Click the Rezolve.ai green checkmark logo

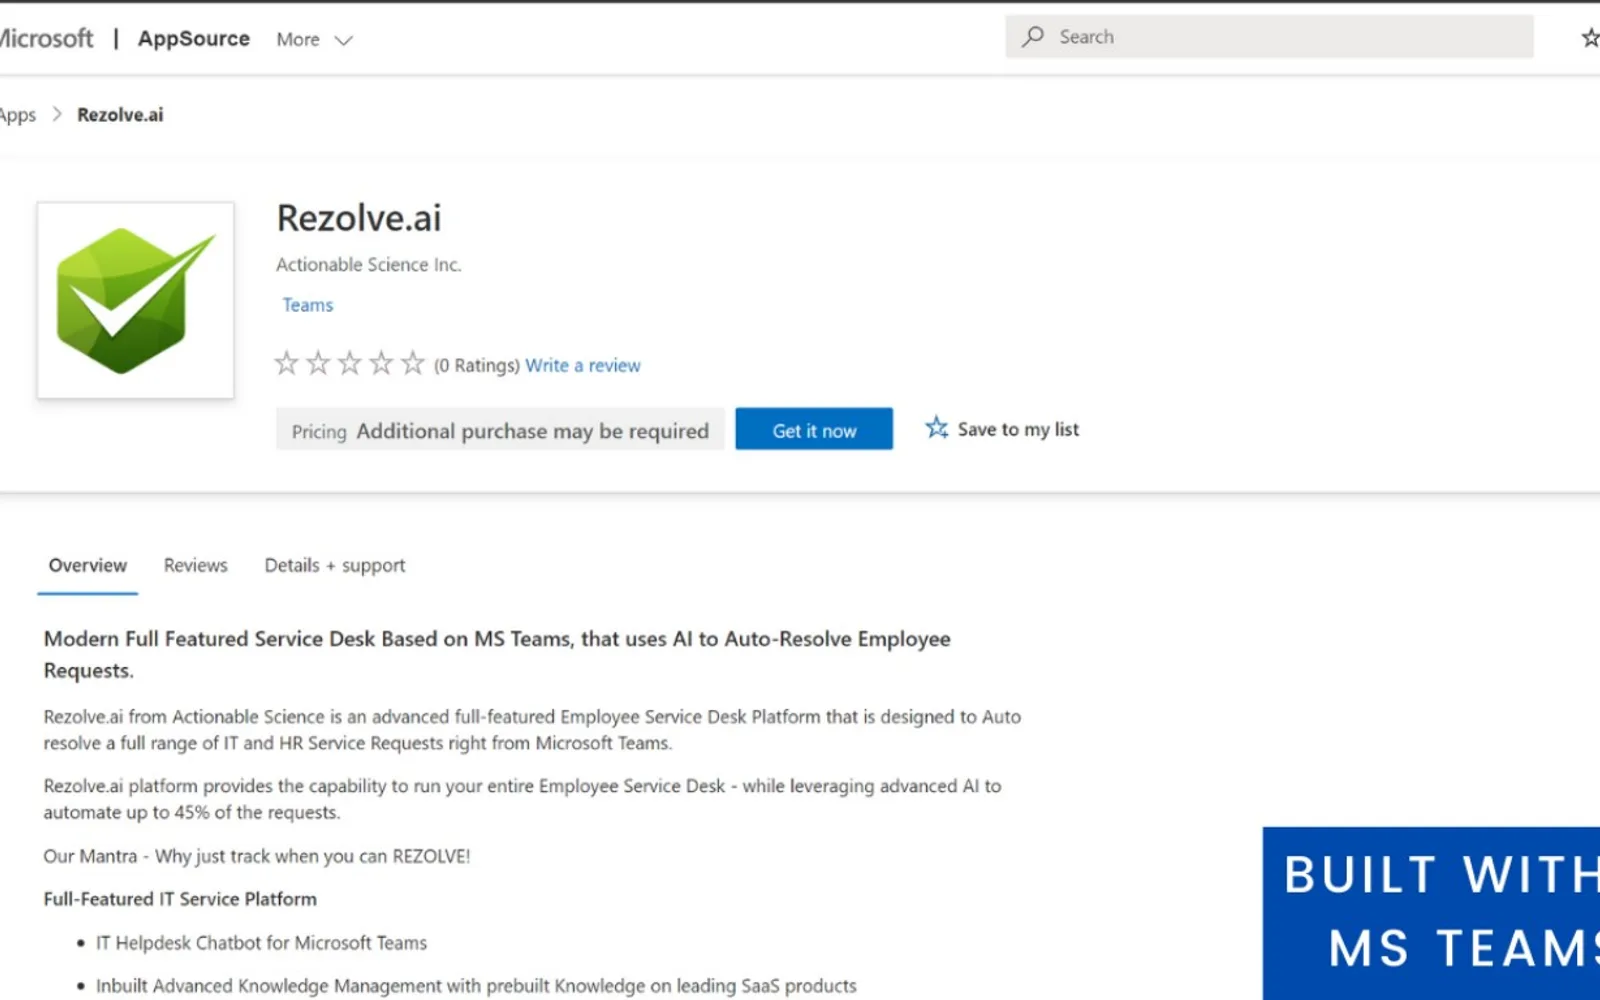click(135, 300)
